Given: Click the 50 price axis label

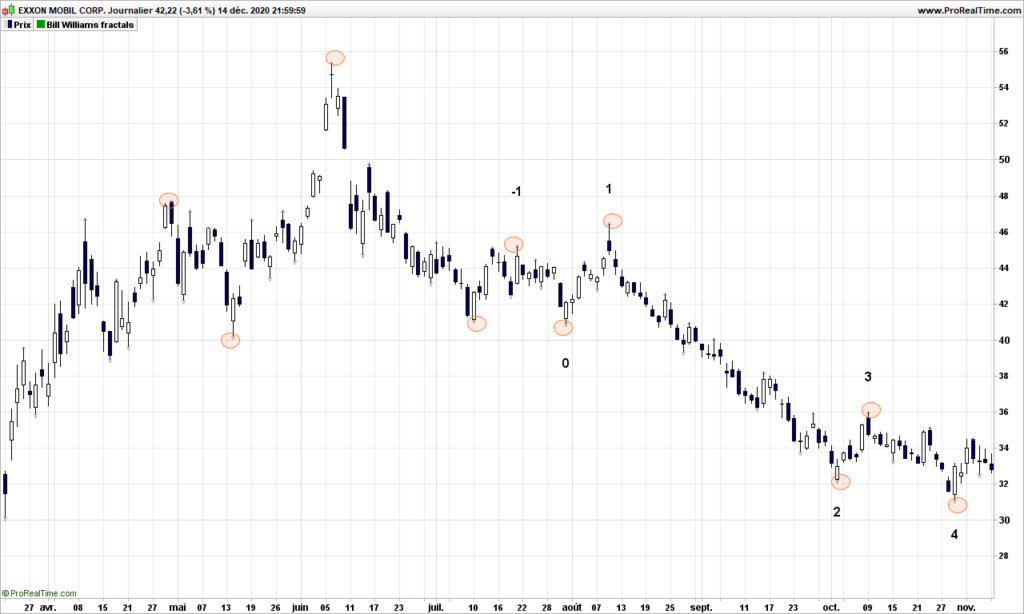Looking at the screenshot, I should point(1004,159).
